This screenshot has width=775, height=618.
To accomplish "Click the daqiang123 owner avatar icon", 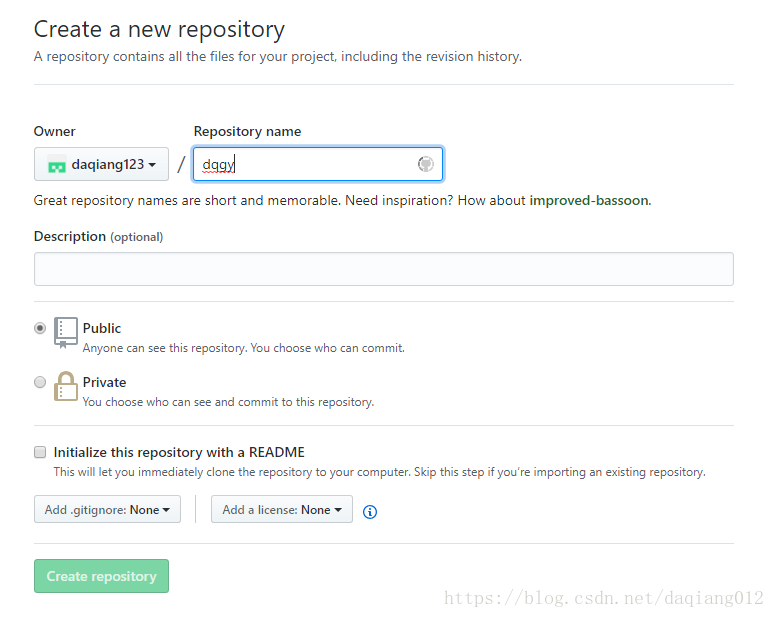I will pyautogui.click(x=56, y=164).
